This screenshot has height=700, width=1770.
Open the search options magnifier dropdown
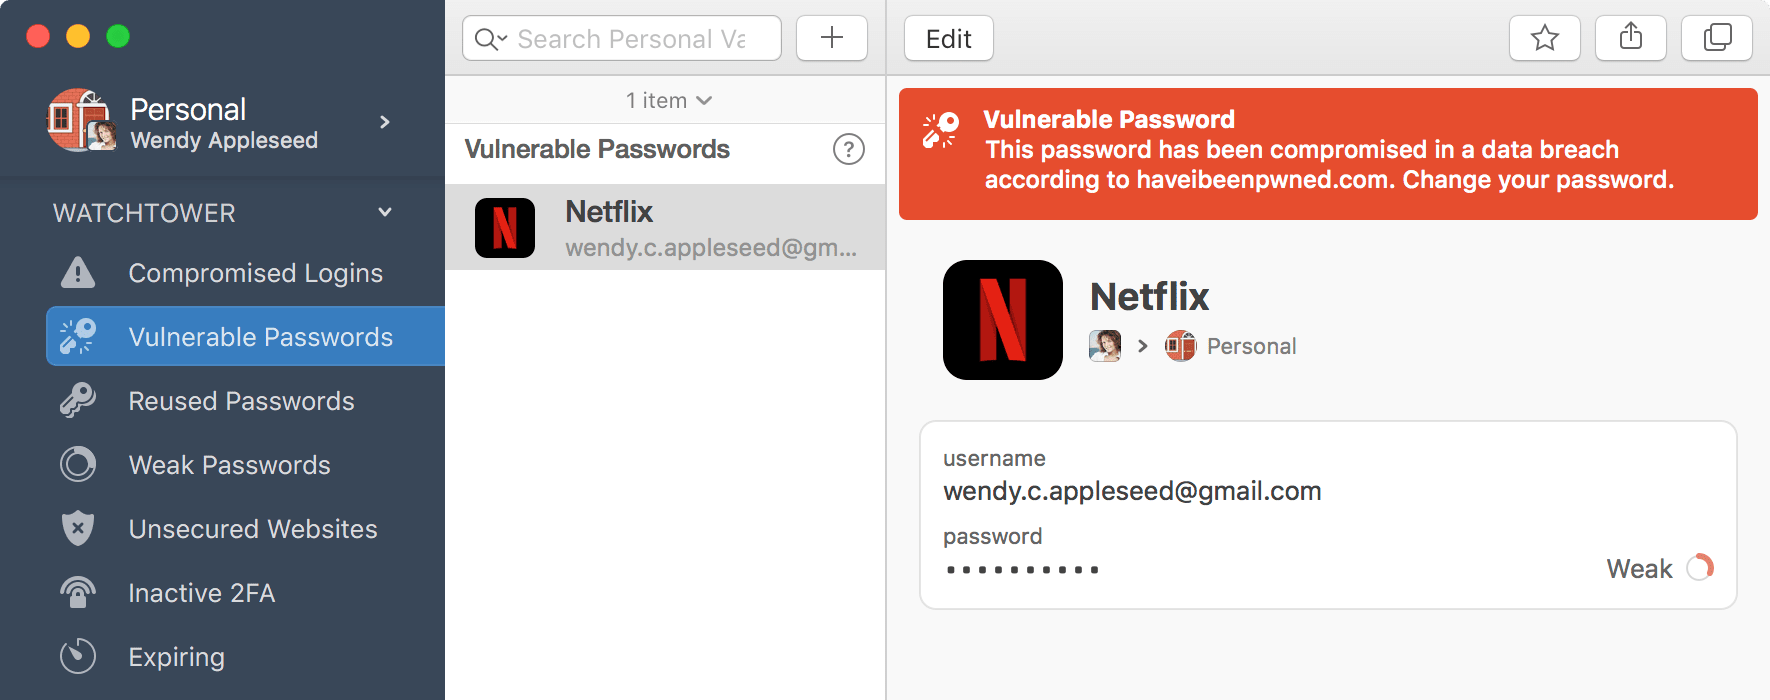pos(491,39)
